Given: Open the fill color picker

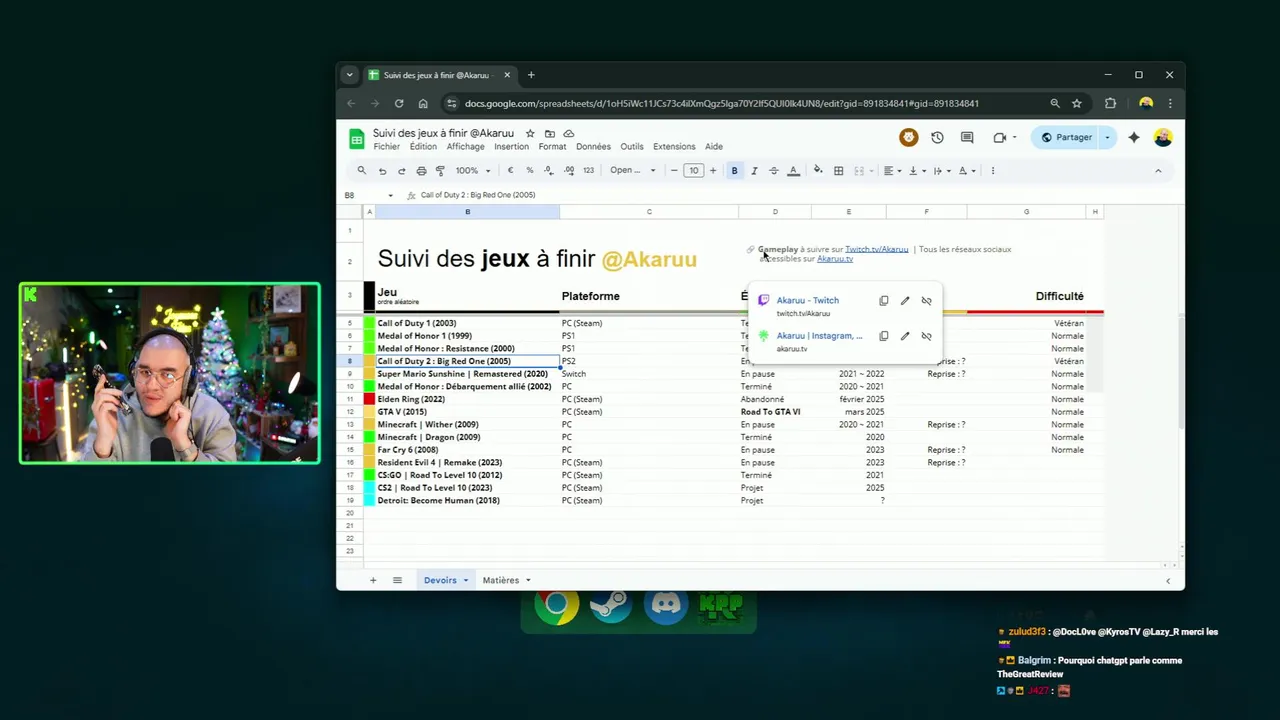Looking at the screenshot, I should click(818, 171).
